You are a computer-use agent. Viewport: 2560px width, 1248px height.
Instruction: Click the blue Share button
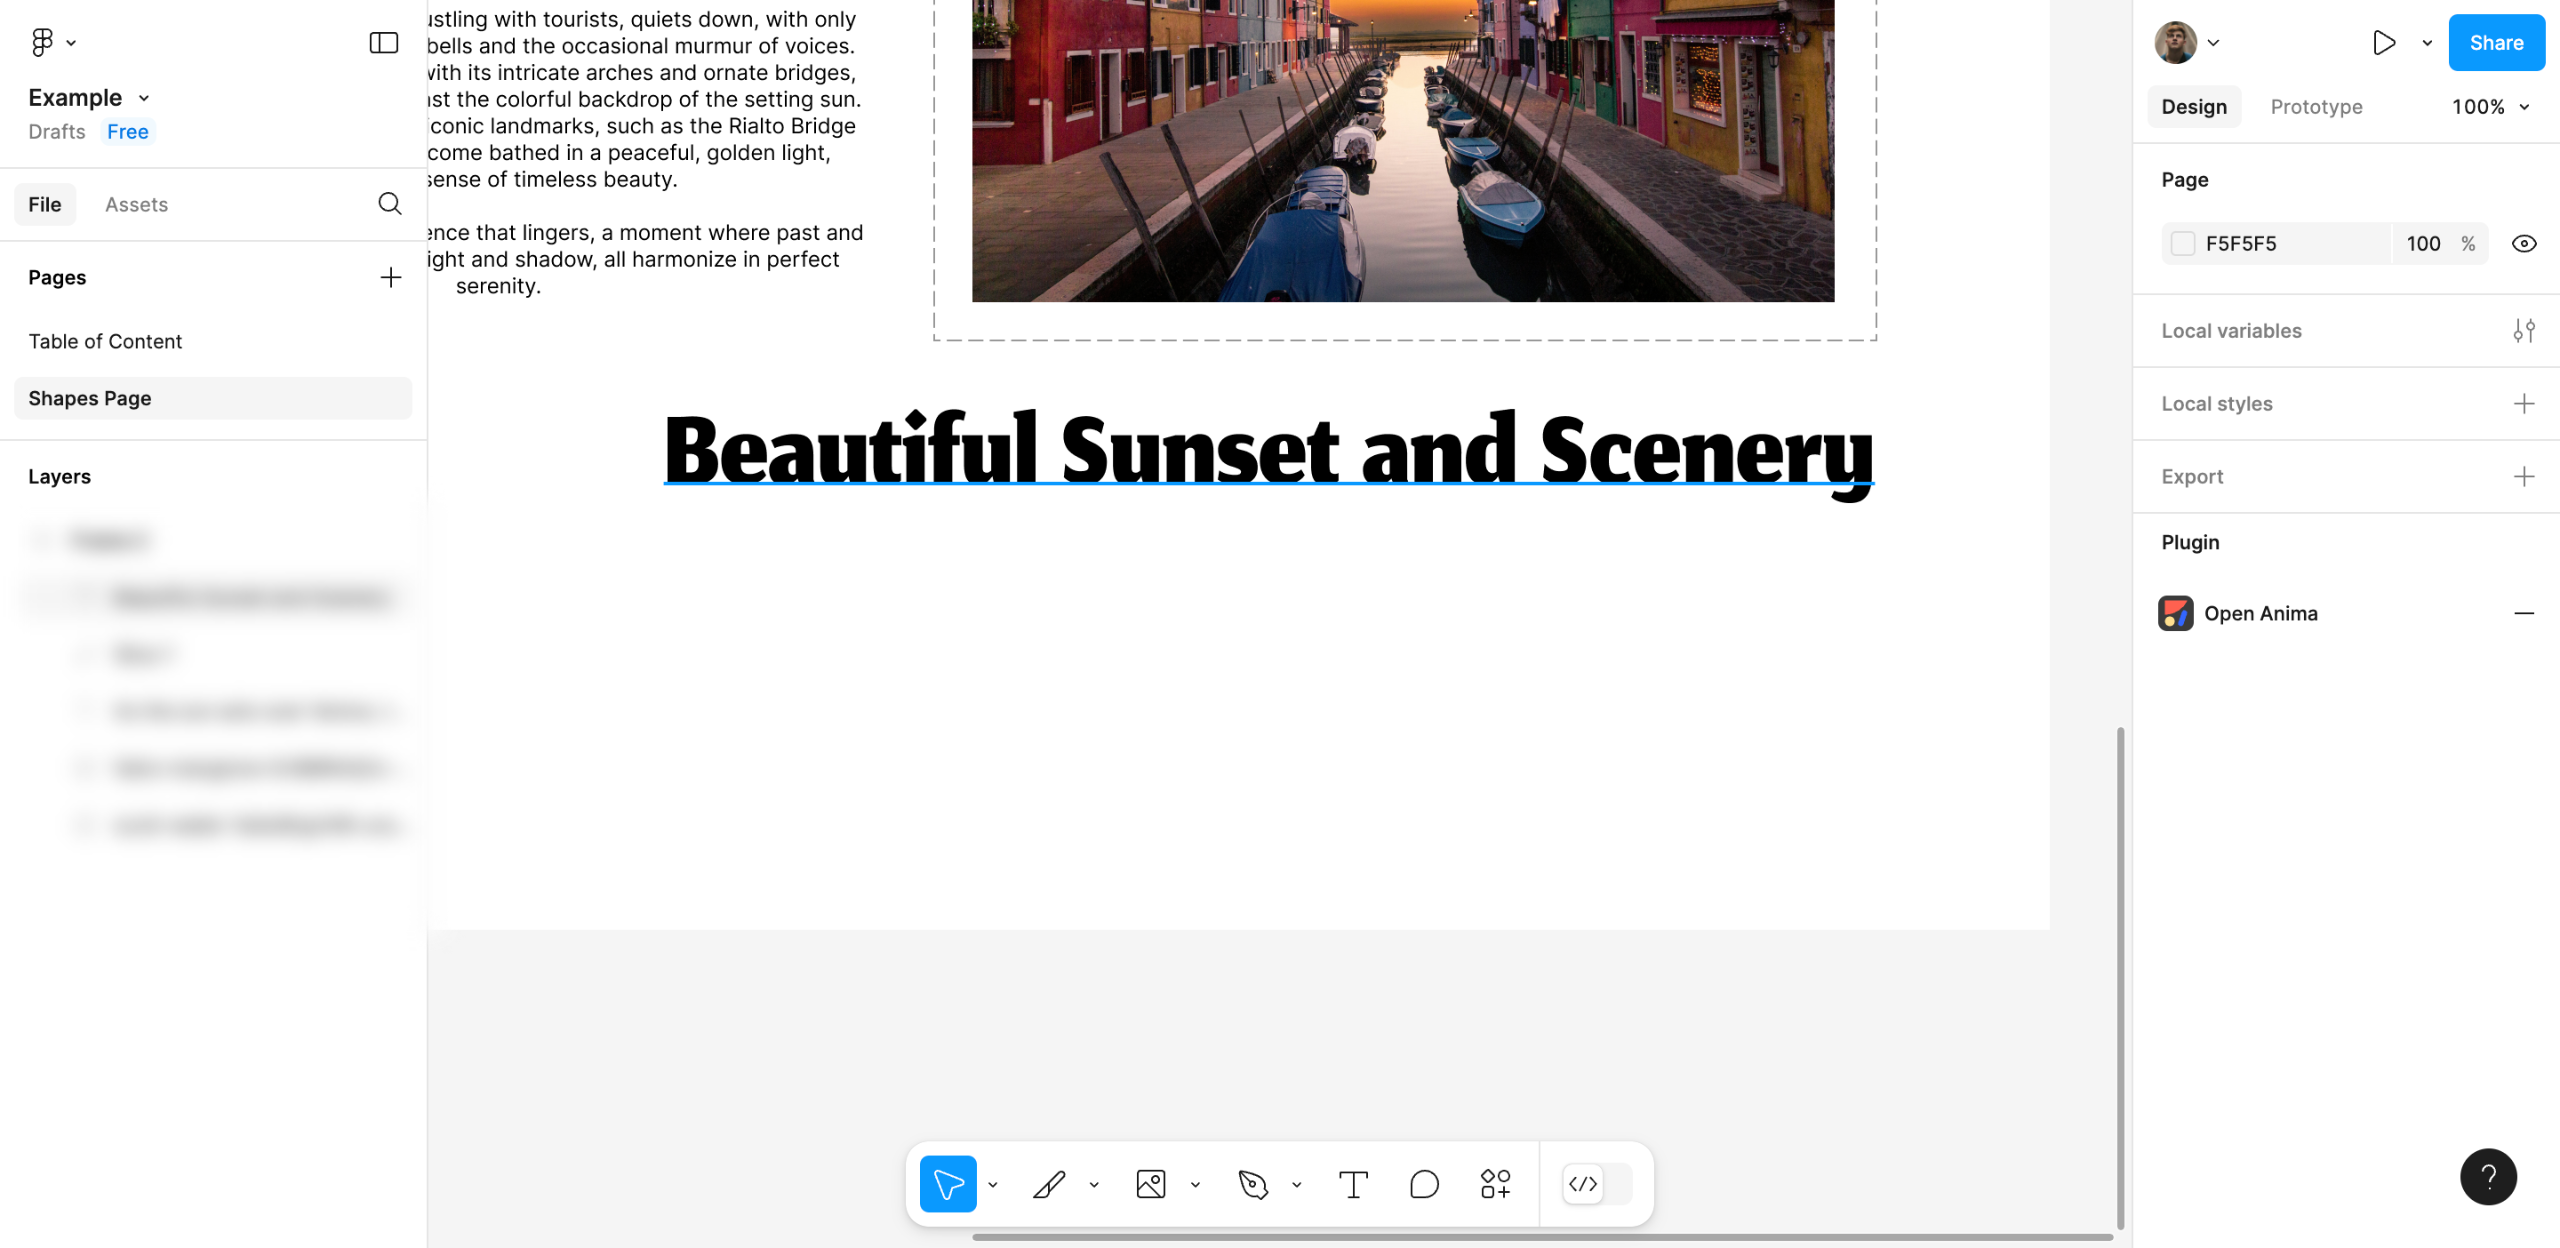[x=2496, y=42]
